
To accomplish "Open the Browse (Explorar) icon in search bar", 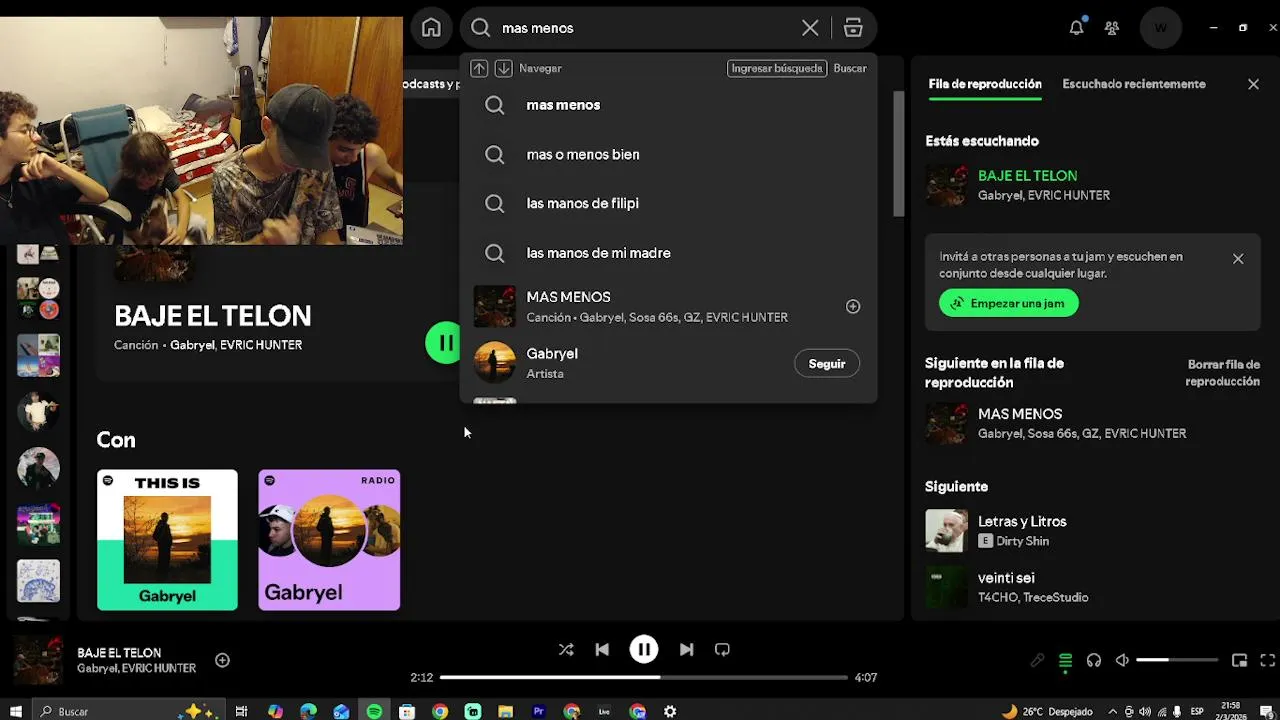I will 853,28.
